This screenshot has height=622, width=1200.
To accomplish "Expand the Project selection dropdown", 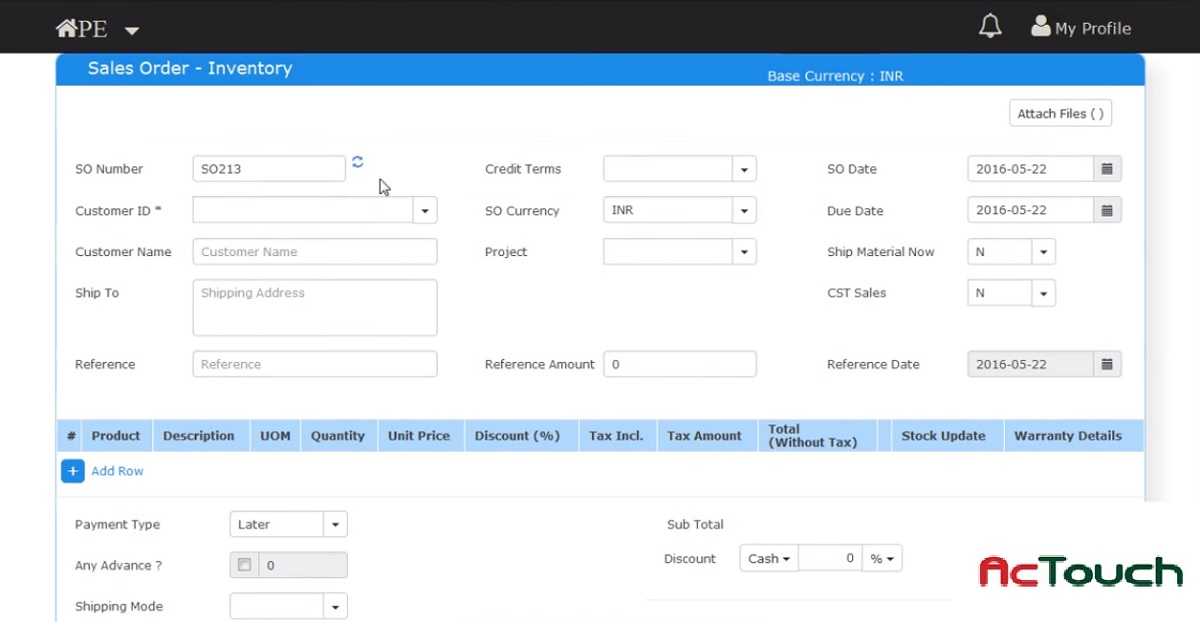I will [744, 251].
